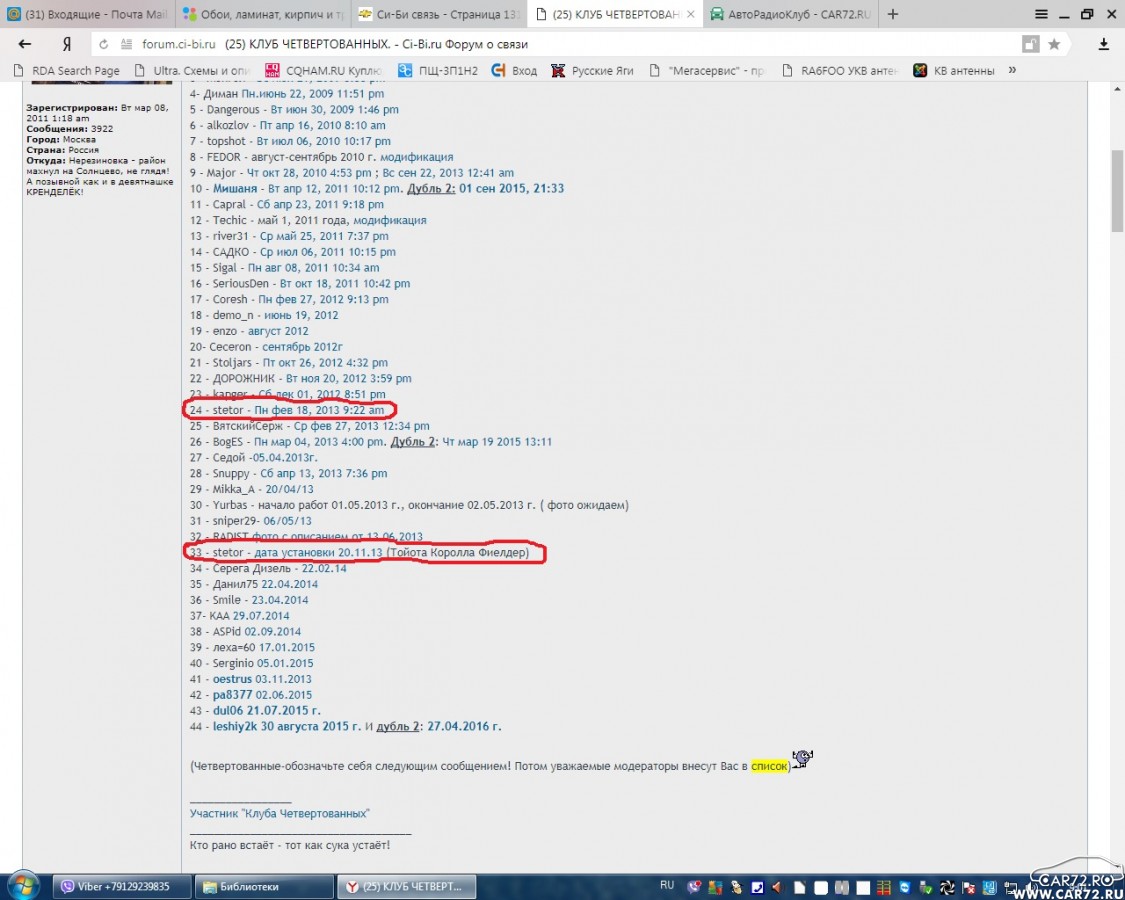
Task: Open the Yandex home button
Action: tap(67, 44)
